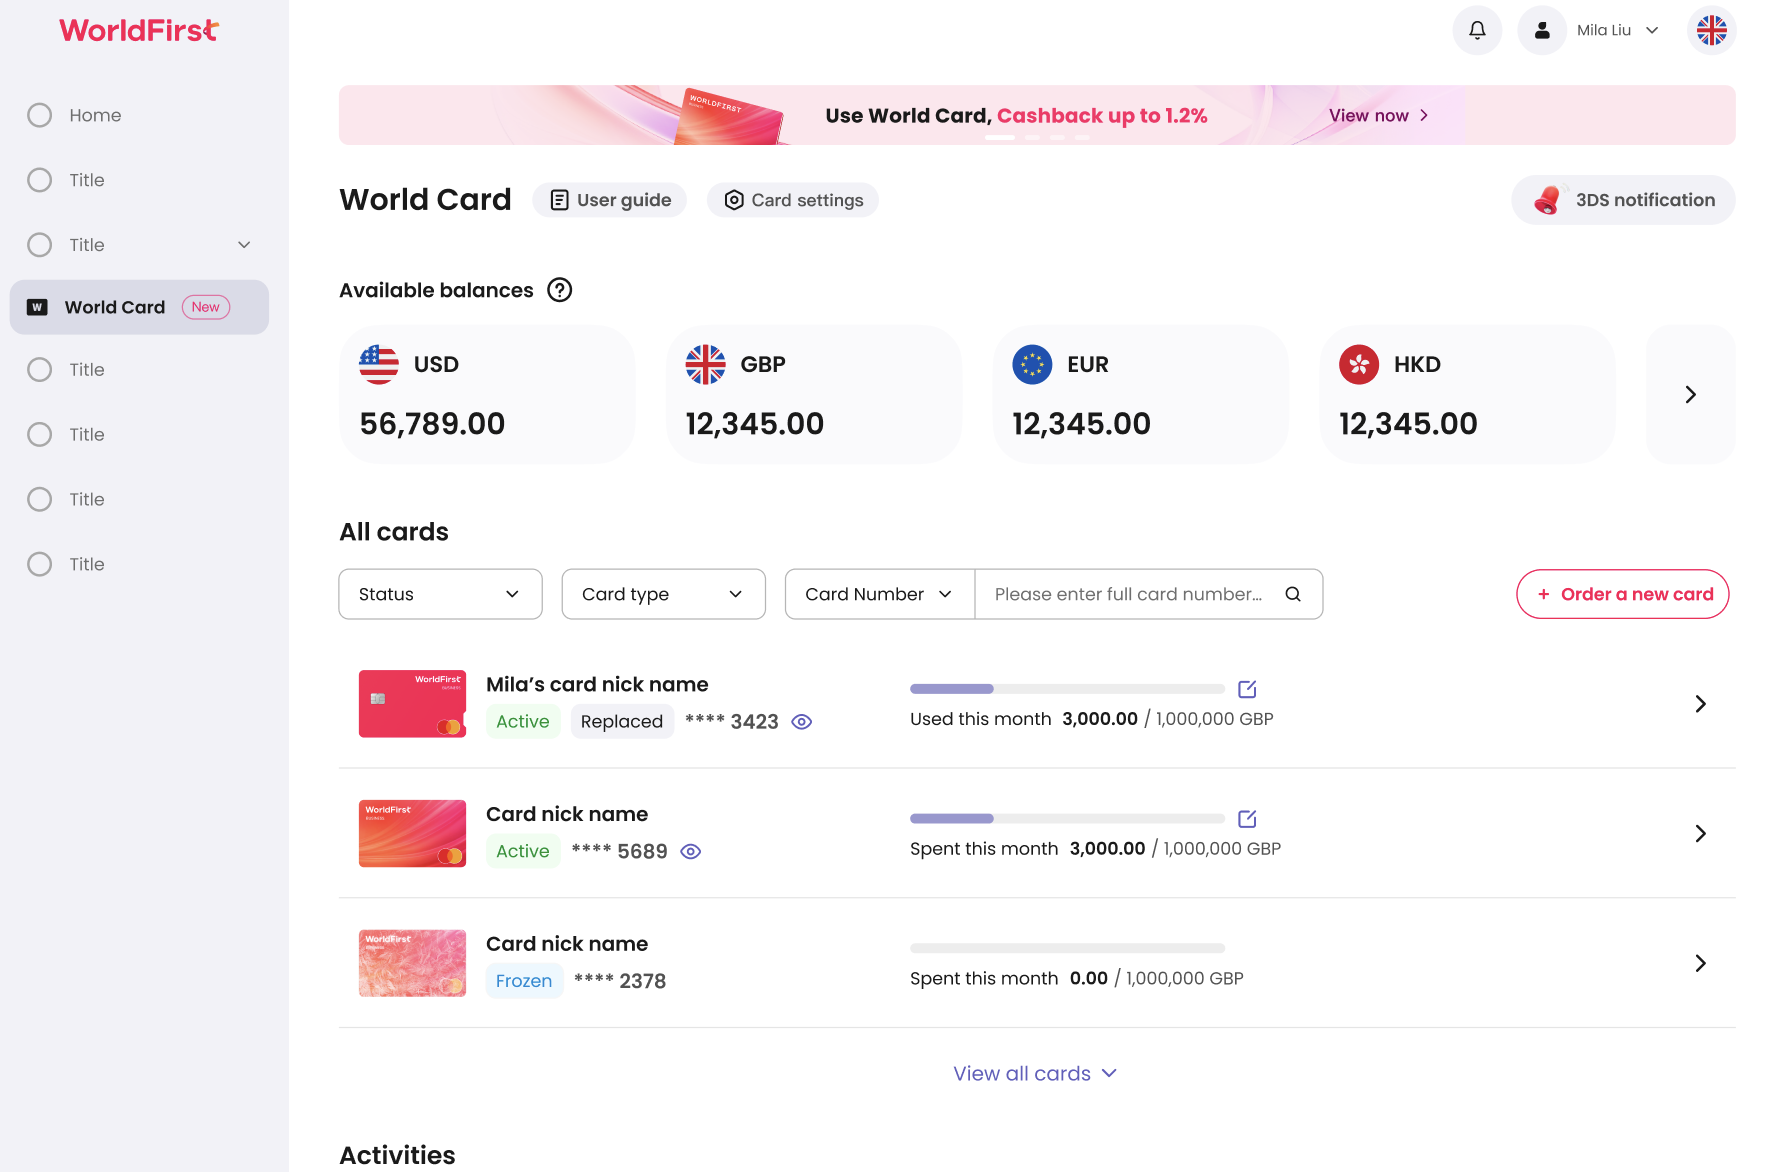Click the Available balances help icon
Screen dimensions: 1776x1172
click(560, 290)
